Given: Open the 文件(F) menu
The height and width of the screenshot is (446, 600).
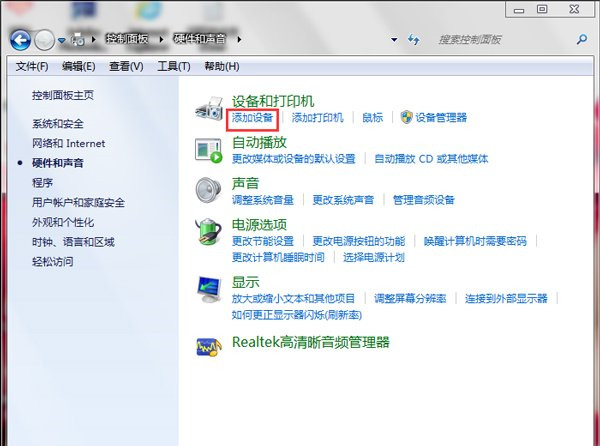Looking at the screenshot, I should click(31, 66).
